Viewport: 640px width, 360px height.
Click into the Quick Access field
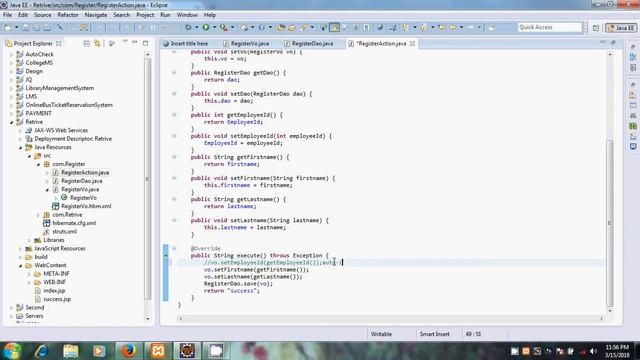[x=549, y=27]
